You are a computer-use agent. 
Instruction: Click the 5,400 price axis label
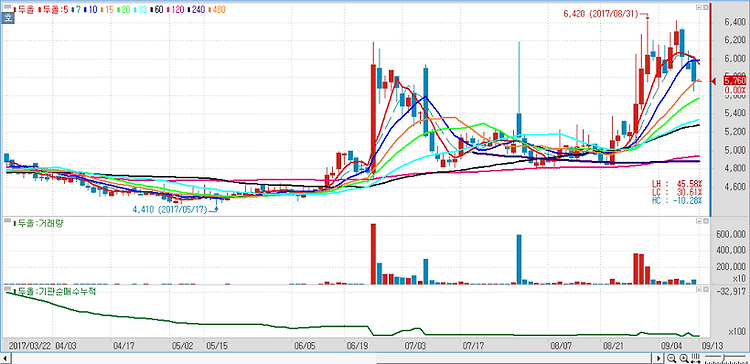tap(734, 114)
